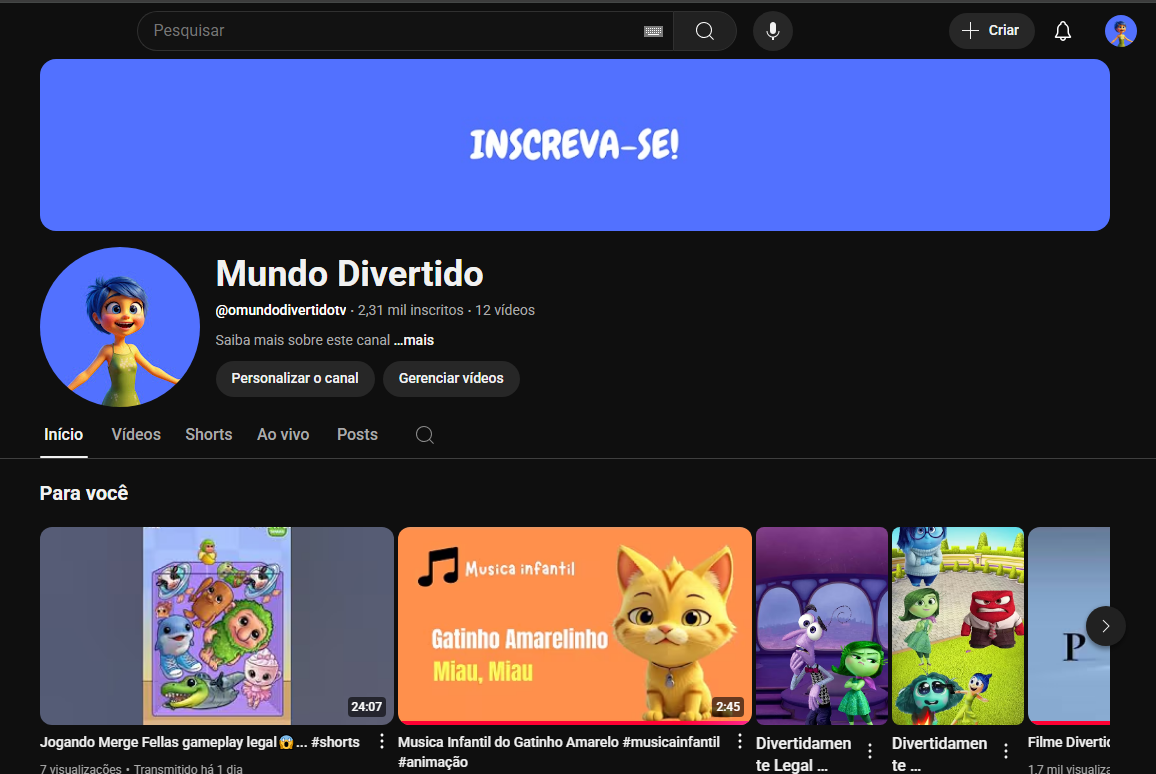Viewport: 1156px width, 774px height.
Task: Click the 12 vídeos count
Action: click(x=505, y=310)
